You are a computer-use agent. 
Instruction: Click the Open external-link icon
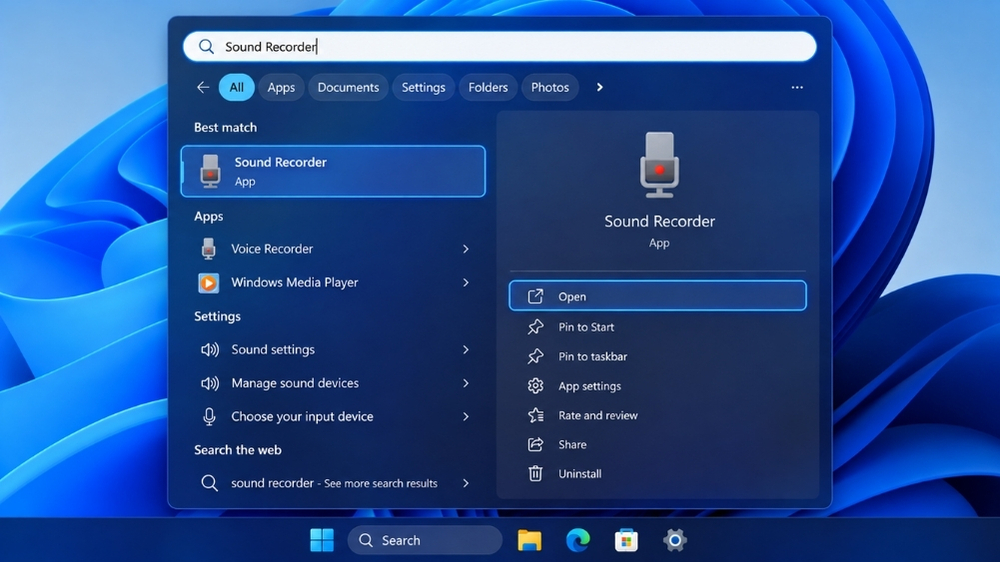pyautogui.click(x=535, y=296)
